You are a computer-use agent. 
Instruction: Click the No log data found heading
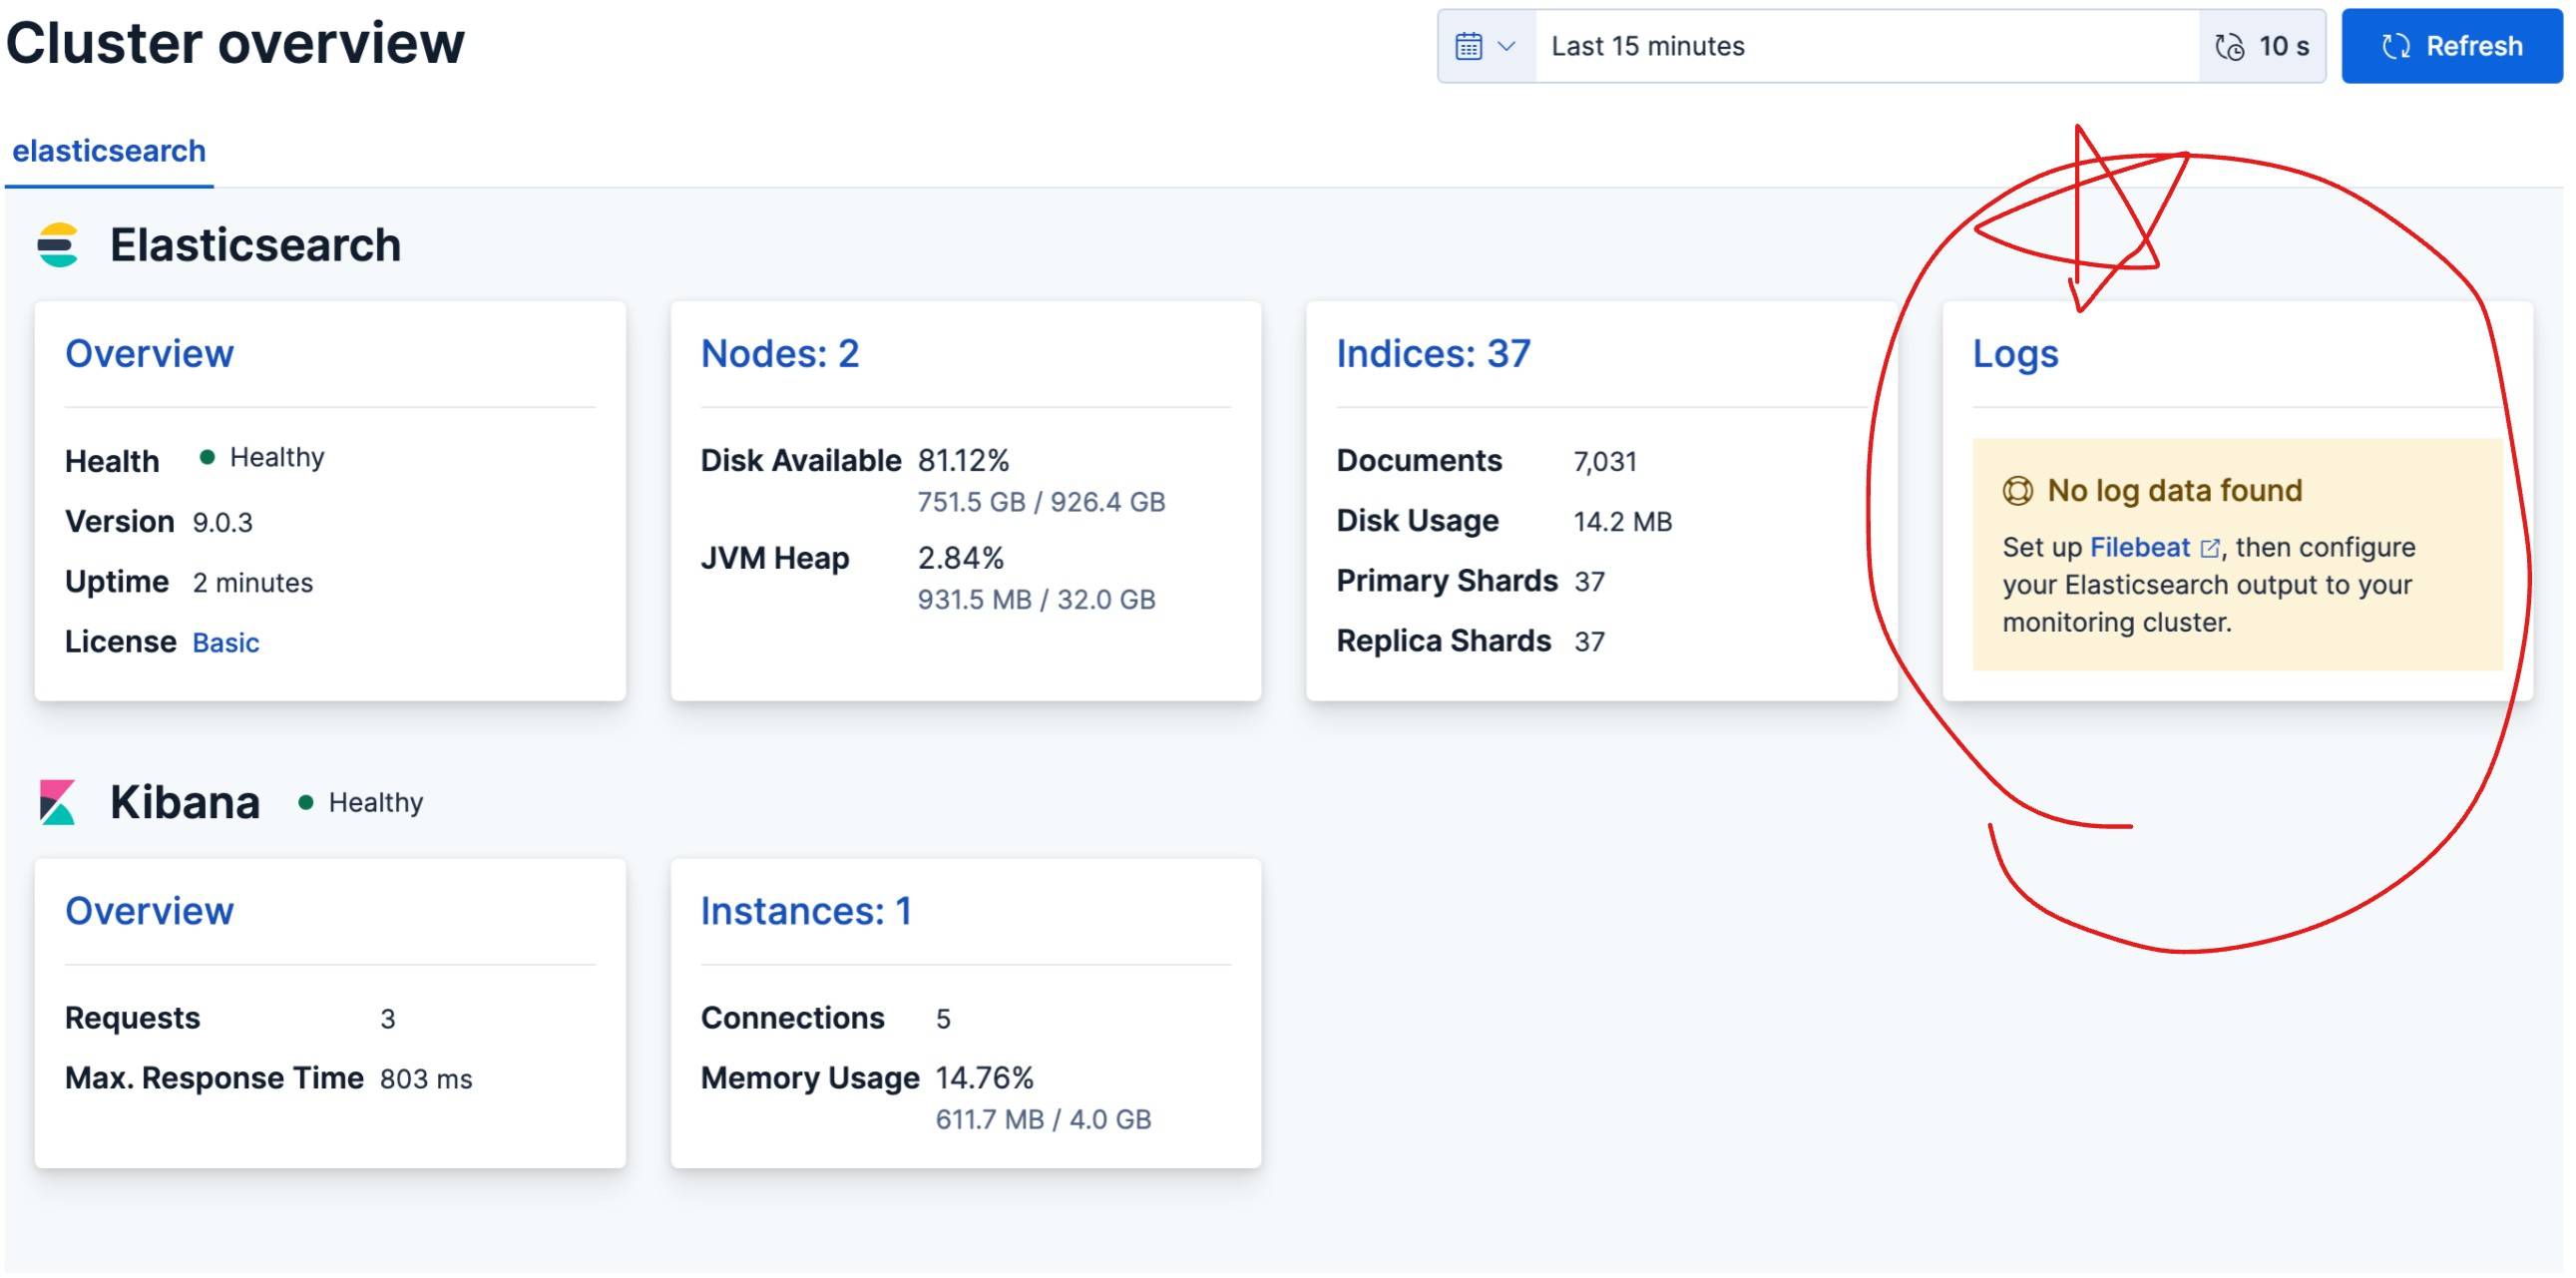point(2174,491)
